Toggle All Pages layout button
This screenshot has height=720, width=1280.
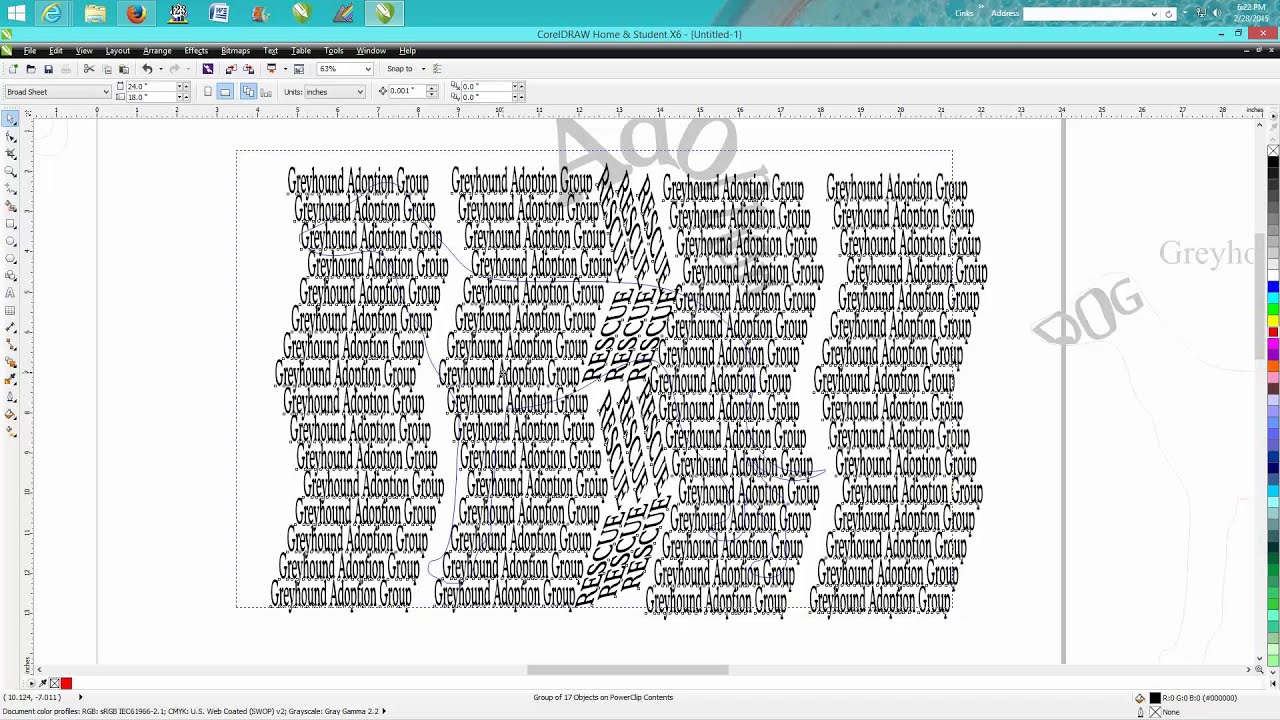(x=249, y=91)
